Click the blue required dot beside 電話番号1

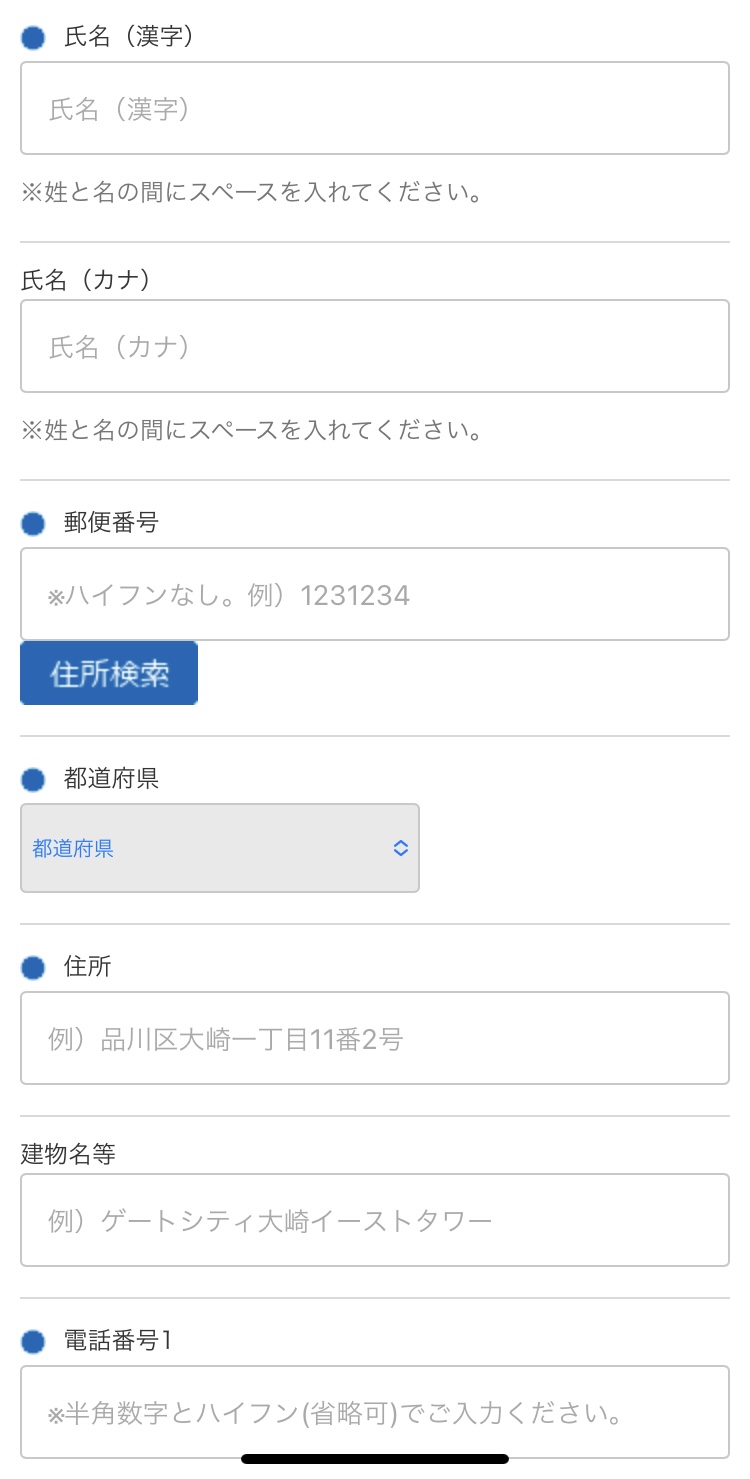33,1342
